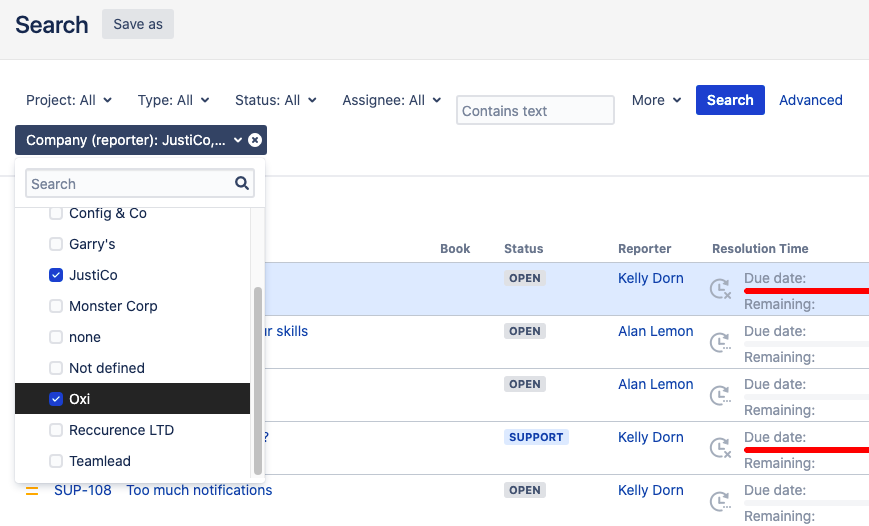869x526 pixels.
Task: Click the SLA clock icon in SUP-108 row
Action: pyautogui.click(x=720, y=502)
